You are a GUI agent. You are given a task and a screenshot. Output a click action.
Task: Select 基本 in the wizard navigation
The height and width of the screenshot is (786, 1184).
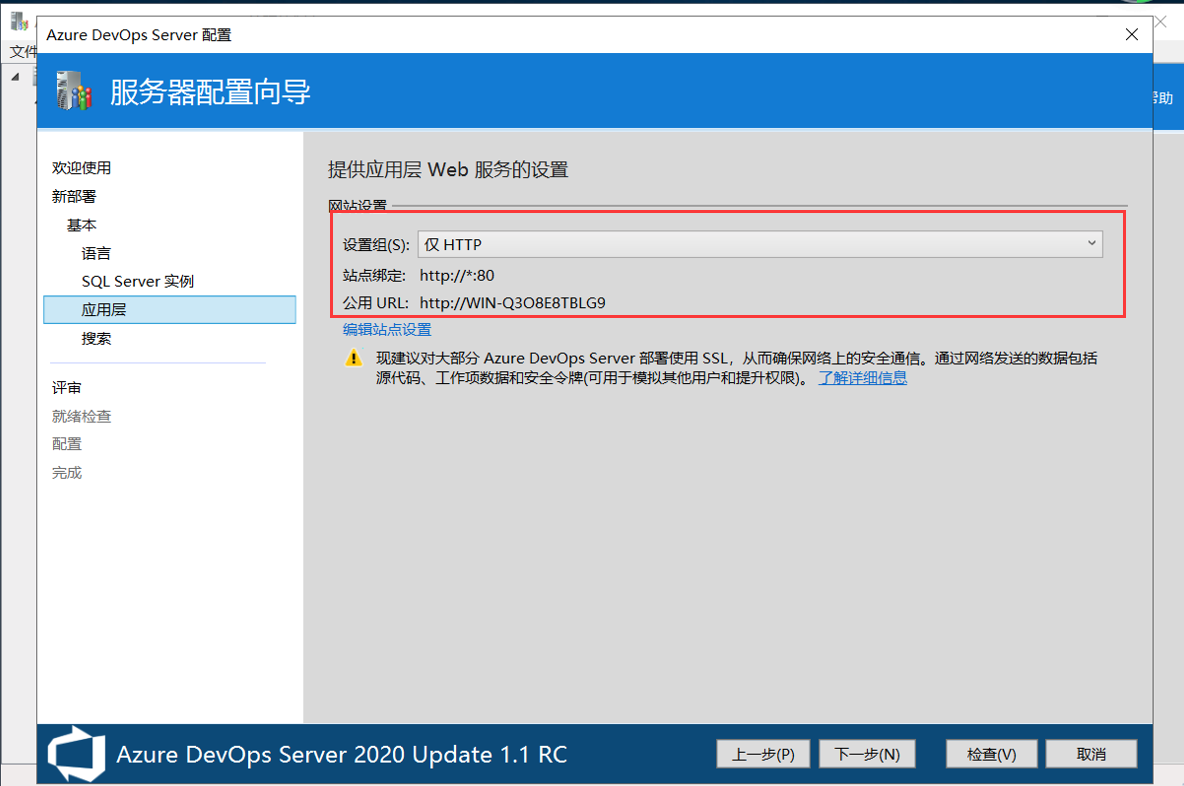(x=82, y=225)
